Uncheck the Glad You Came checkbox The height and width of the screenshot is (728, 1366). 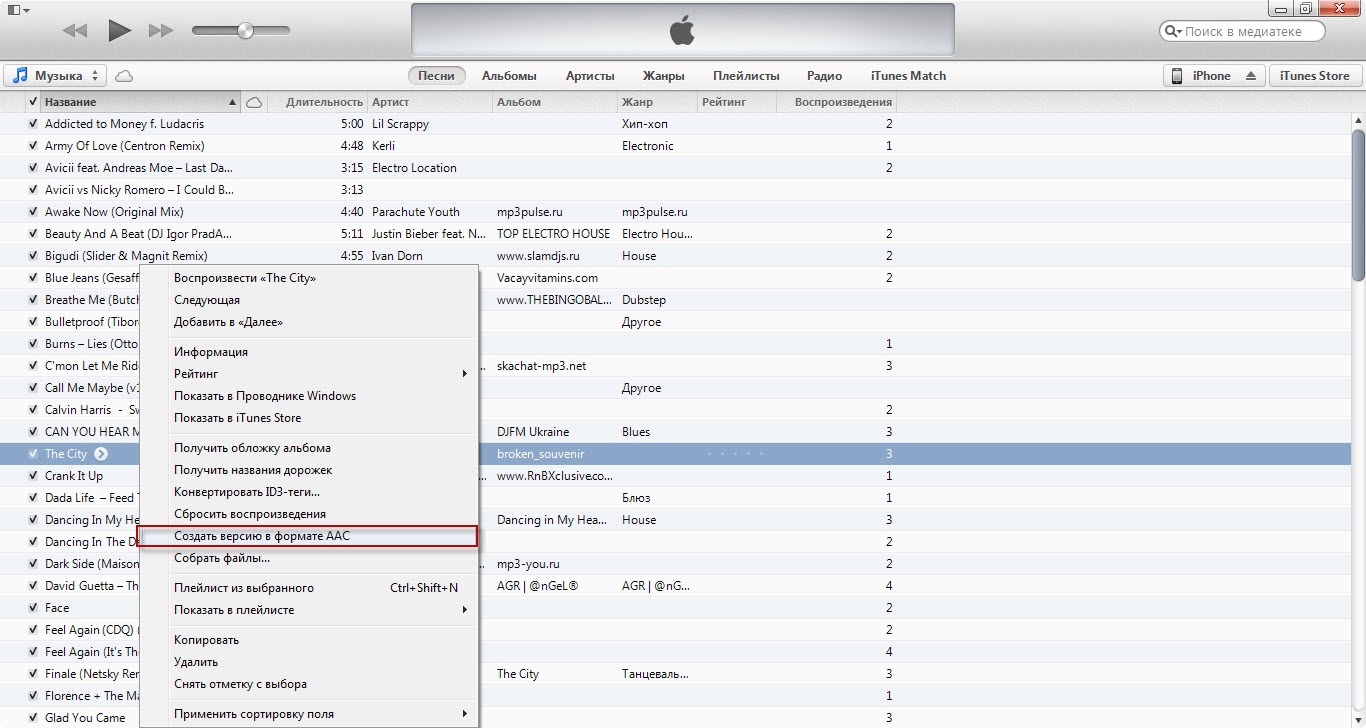pos(33,718)
